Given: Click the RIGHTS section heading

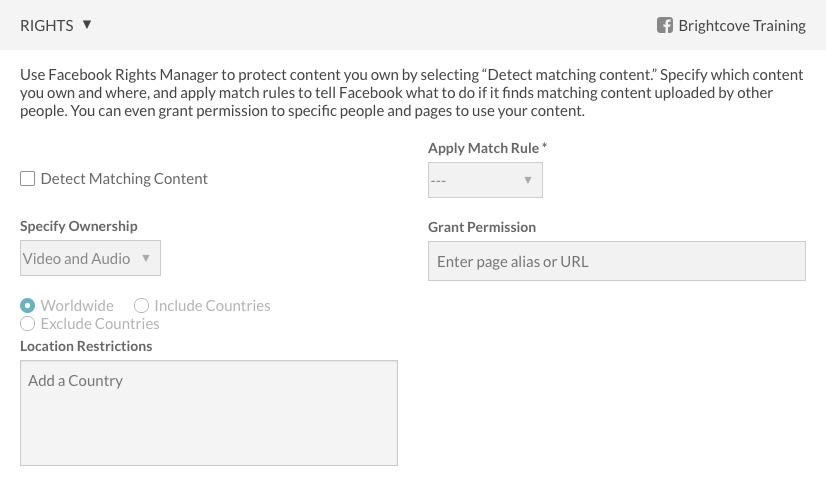Looking at the screenshot, I should [x=47, y=26].
